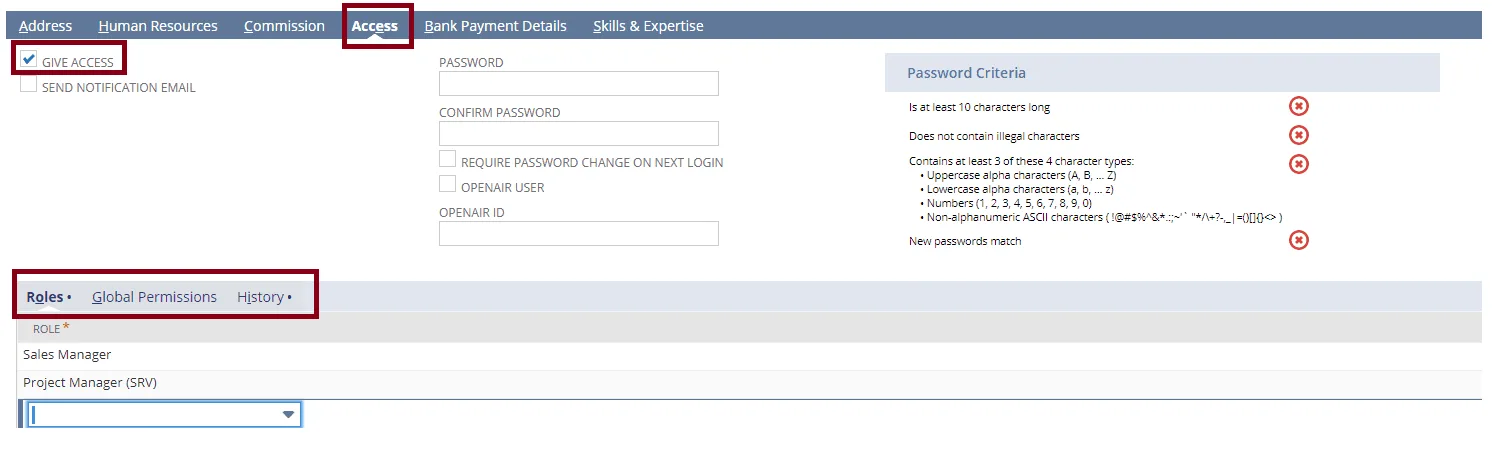Click the red X beside 'New passwords match'

1298,240
